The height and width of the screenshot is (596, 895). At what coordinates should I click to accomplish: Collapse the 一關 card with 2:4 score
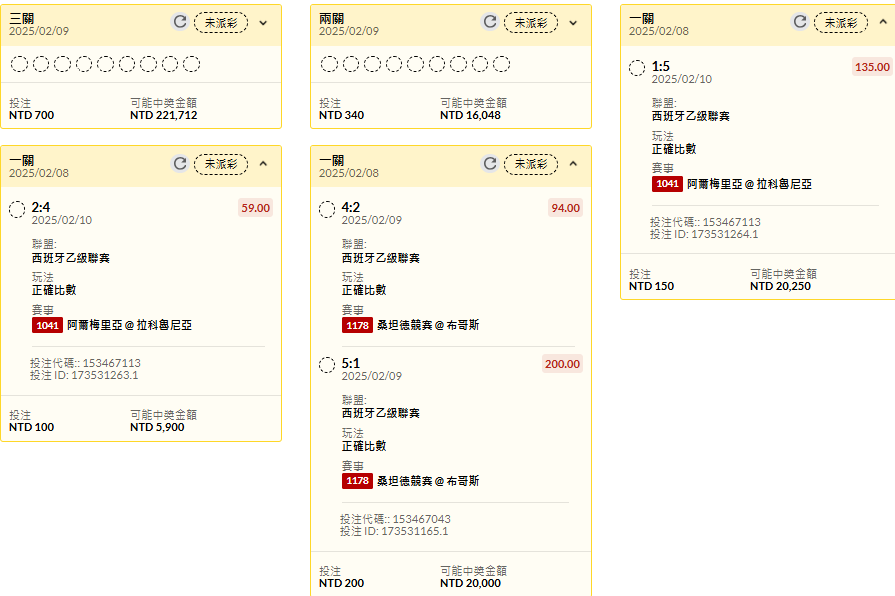coord(263,164)
